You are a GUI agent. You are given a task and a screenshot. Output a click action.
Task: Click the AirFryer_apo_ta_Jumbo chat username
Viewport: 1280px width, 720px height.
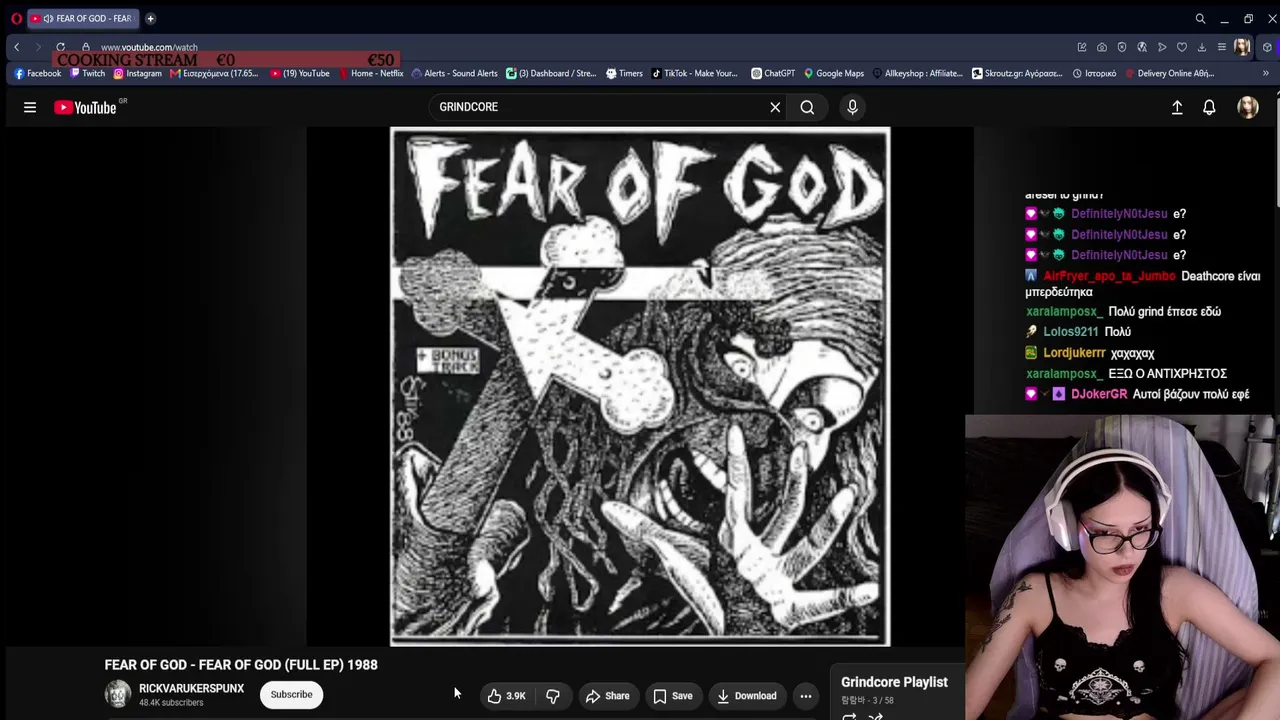click(1109, 276)
